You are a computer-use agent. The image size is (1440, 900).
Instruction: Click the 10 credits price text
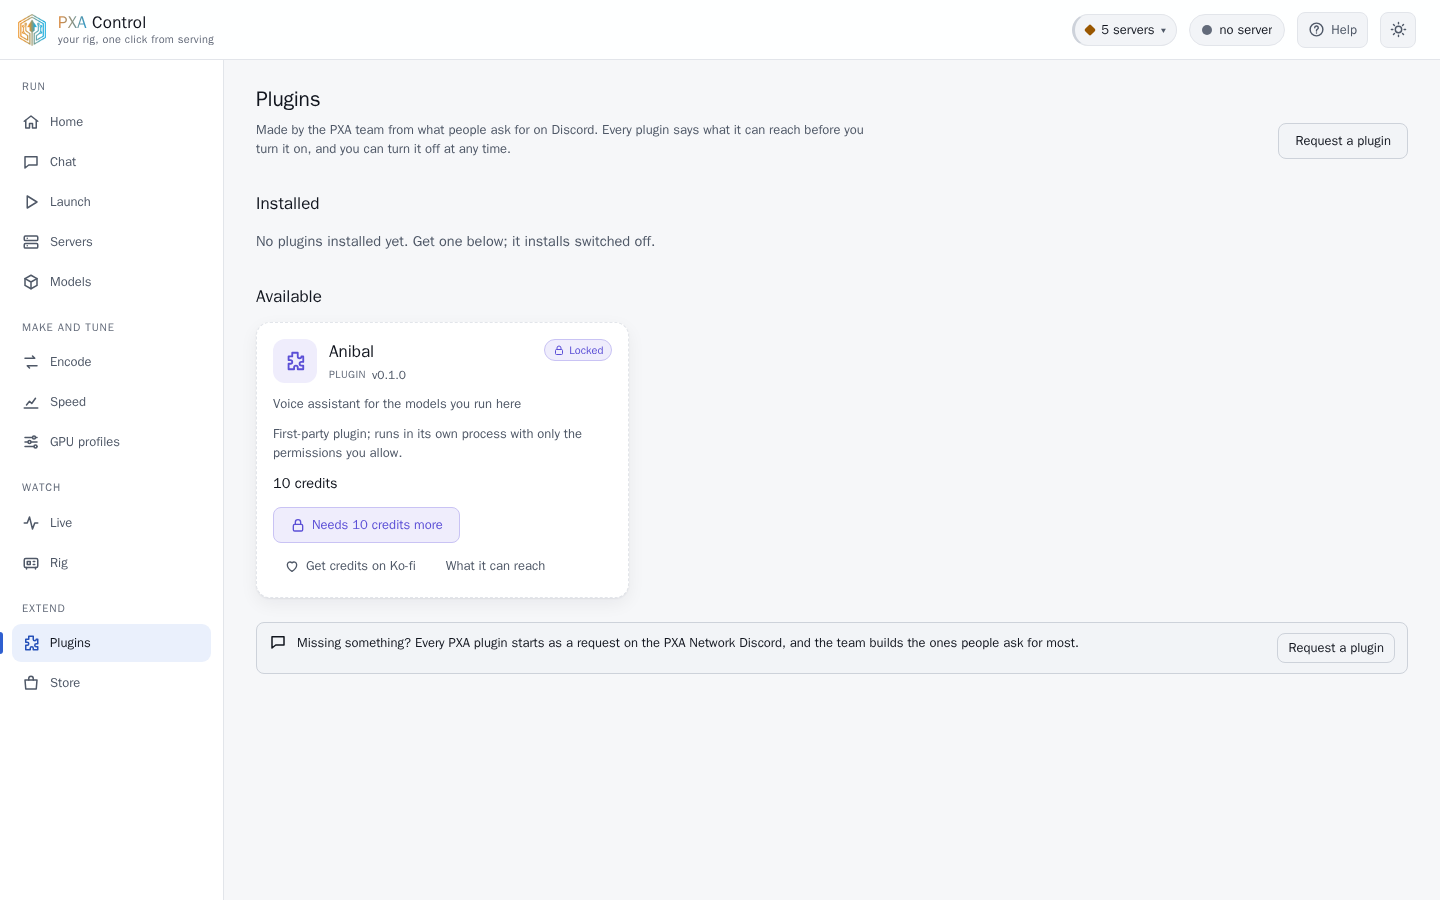pyautogui.click(x=305, y=483)
